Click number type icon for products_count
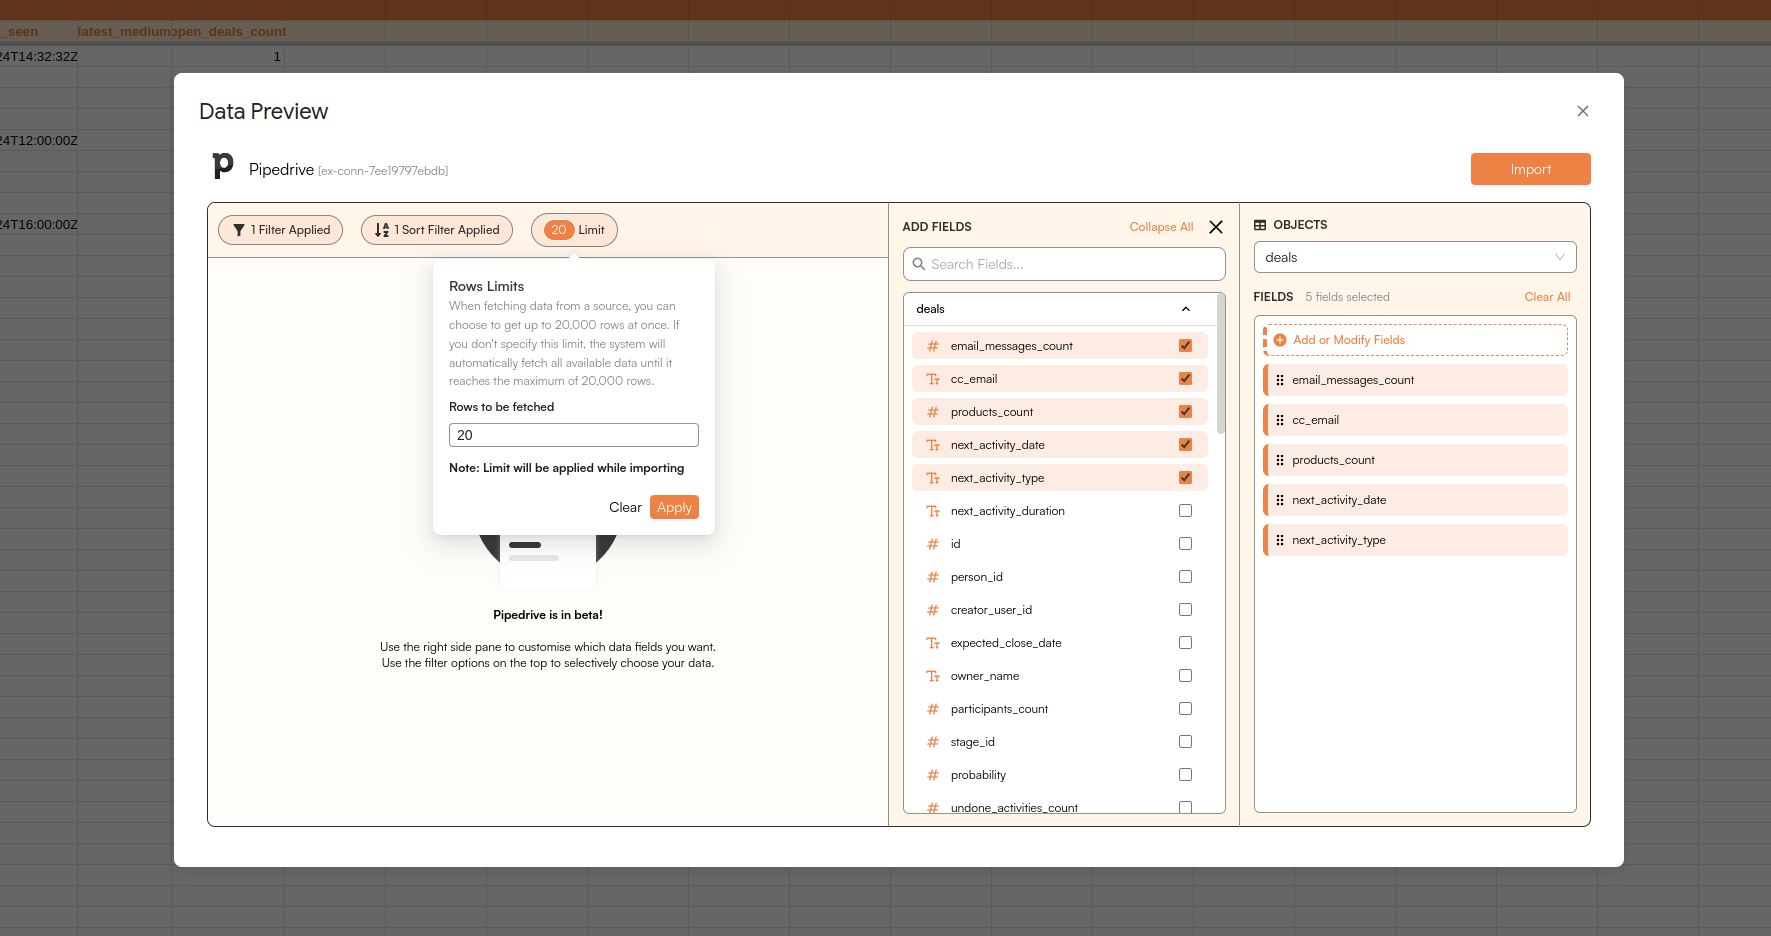 coord(933,412)
